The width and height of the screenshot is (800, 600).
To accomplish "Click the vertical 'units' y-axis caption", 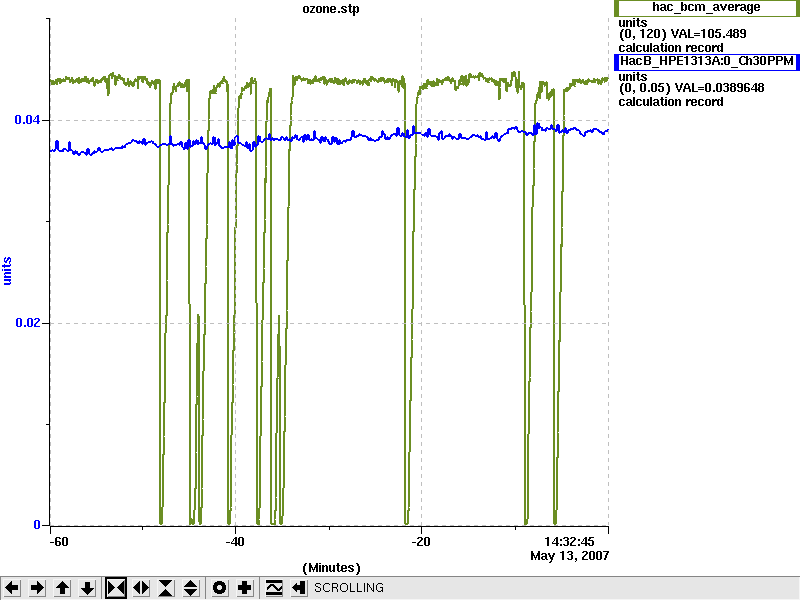I will point(7,271).
